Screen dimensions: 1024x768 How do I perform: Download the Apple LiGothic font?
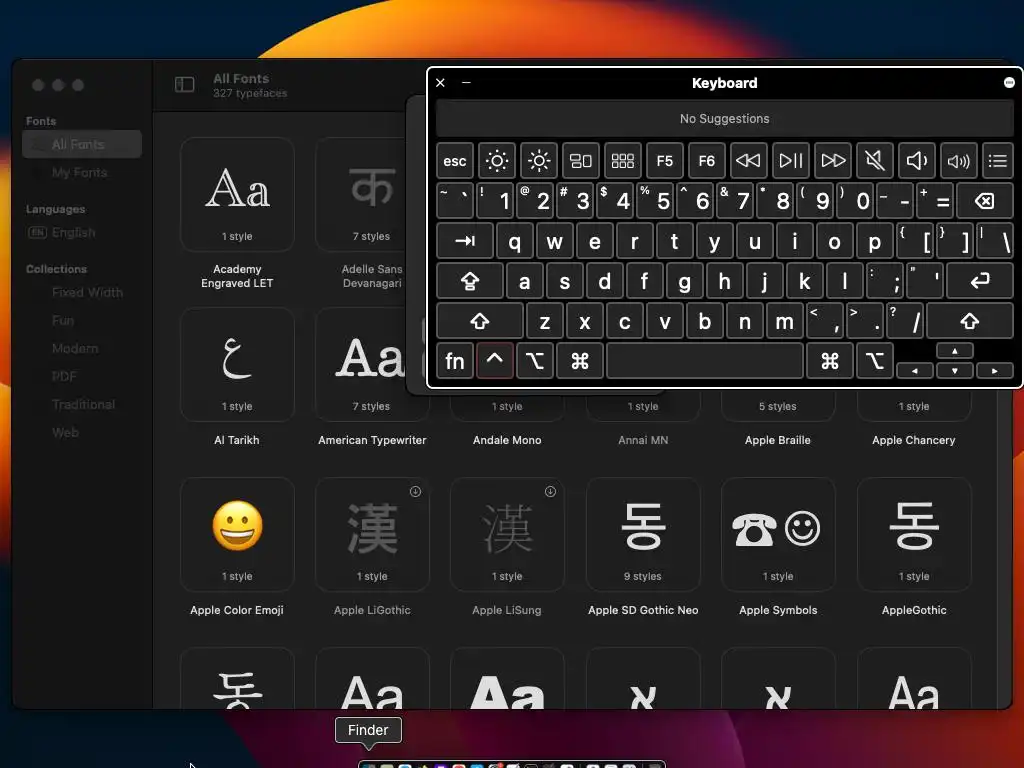tap(415, 492)
